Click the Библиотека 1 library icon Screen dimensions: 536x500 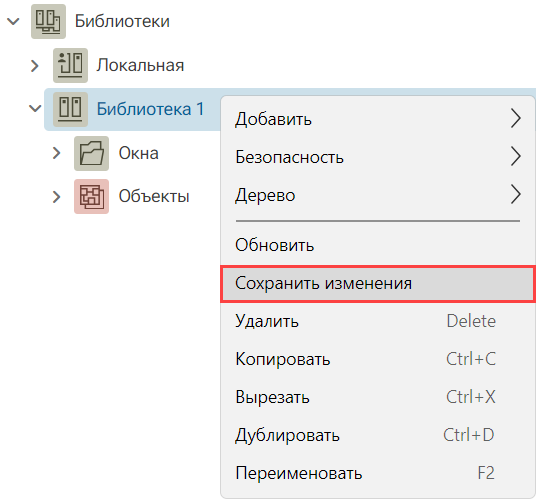click(70, 109)
